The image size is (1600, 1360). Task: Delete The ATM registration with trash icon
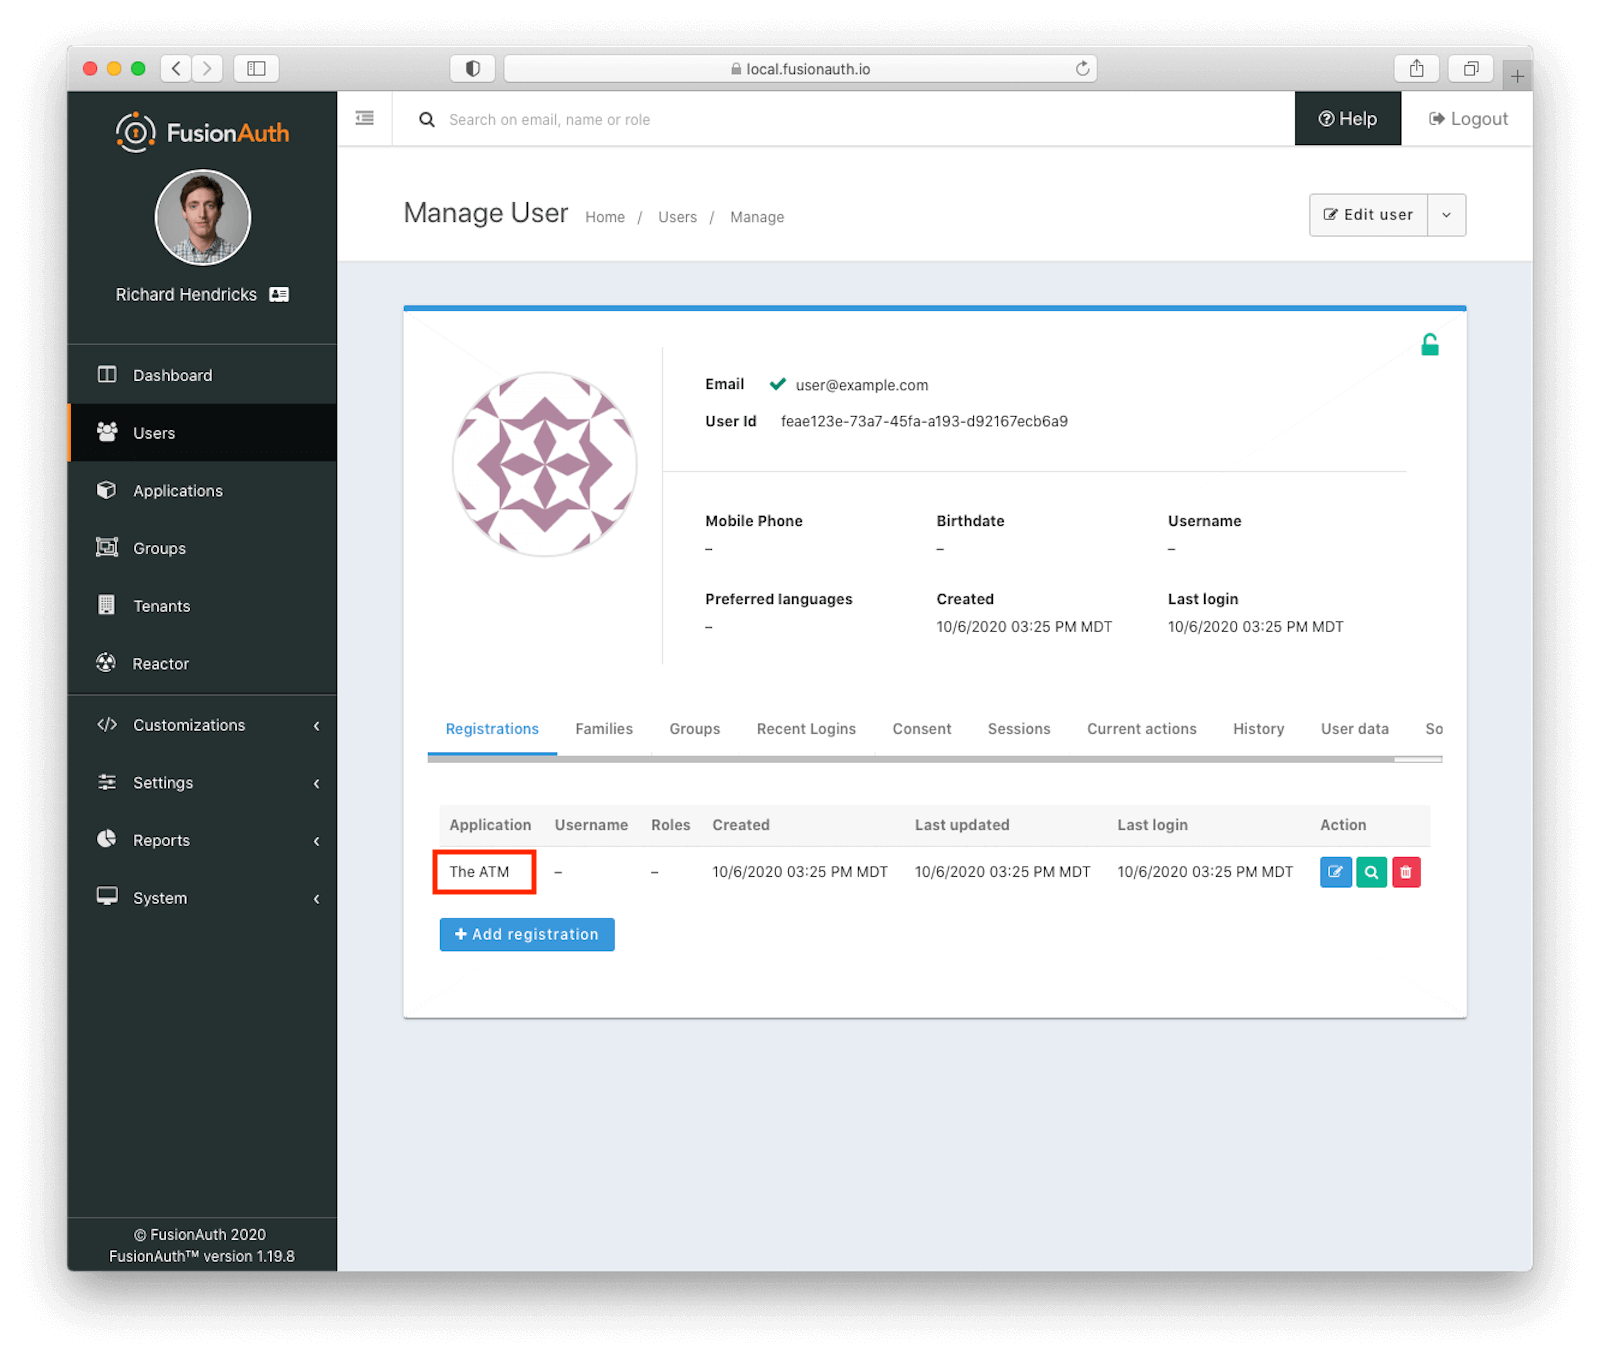point(1406,871)
